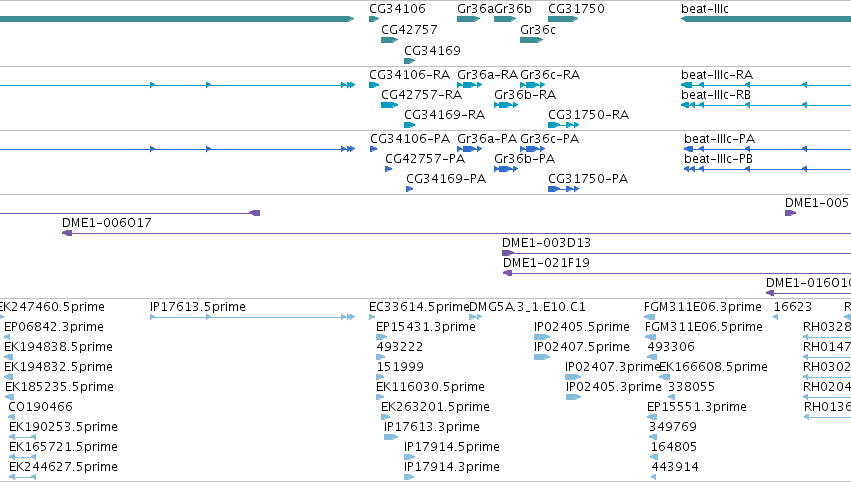This screenshot has height=482, width=851.
Task: Open EST label IP17914.3prime
Action: 452,467
